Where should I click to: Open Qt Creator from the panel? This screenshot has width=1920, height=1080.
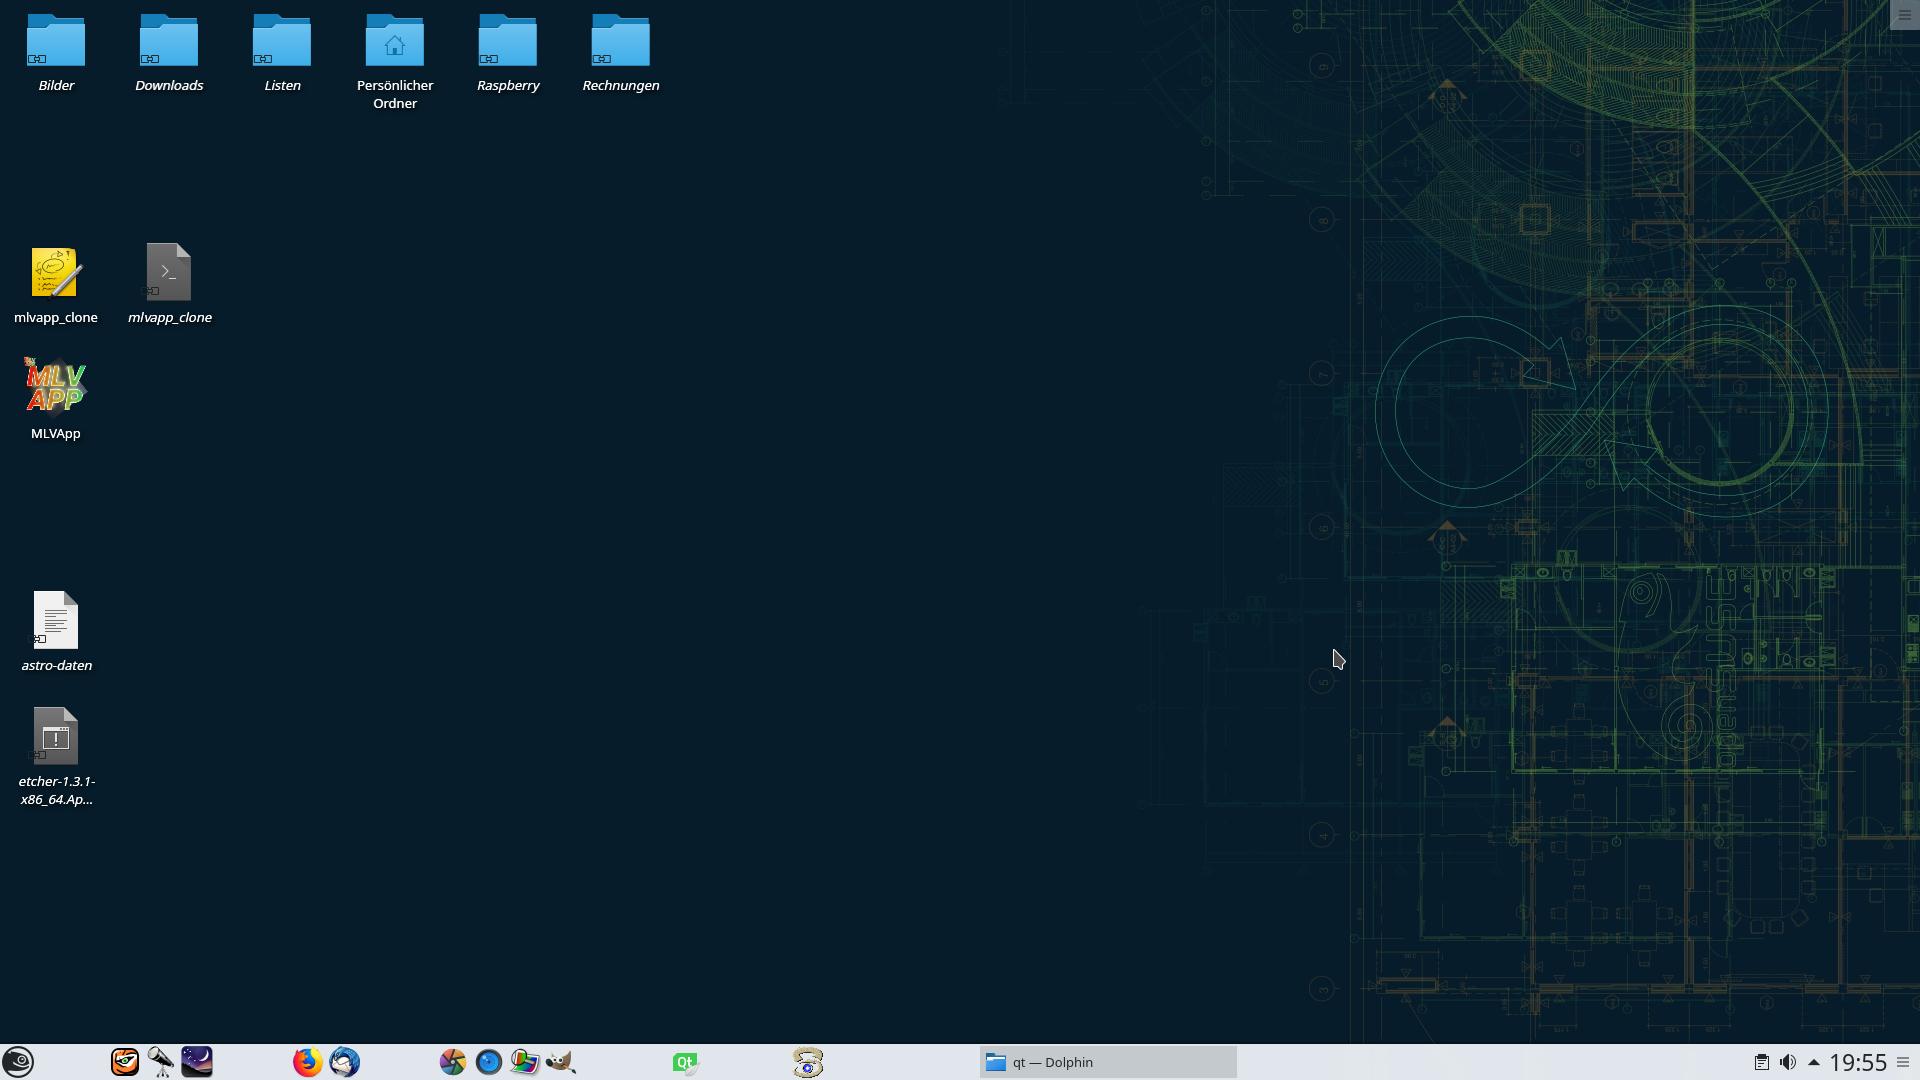(x=685, y=1062)
